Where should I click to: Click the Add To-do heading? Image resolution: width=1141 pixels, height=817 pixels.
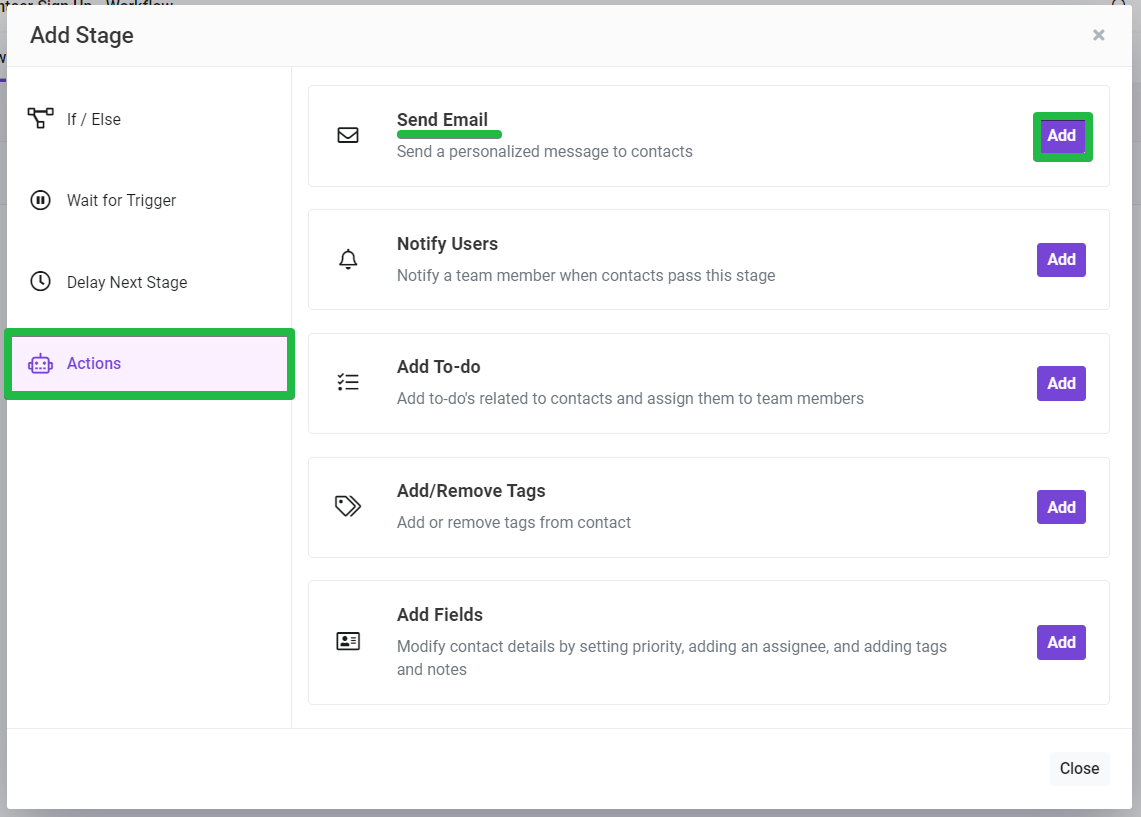point(439,367)
